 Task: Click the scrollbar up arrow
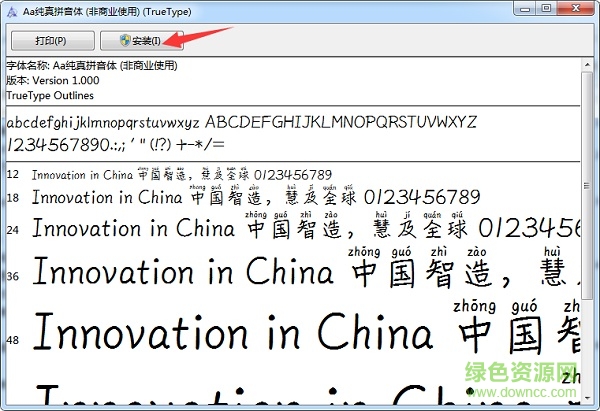click(587, 64)
